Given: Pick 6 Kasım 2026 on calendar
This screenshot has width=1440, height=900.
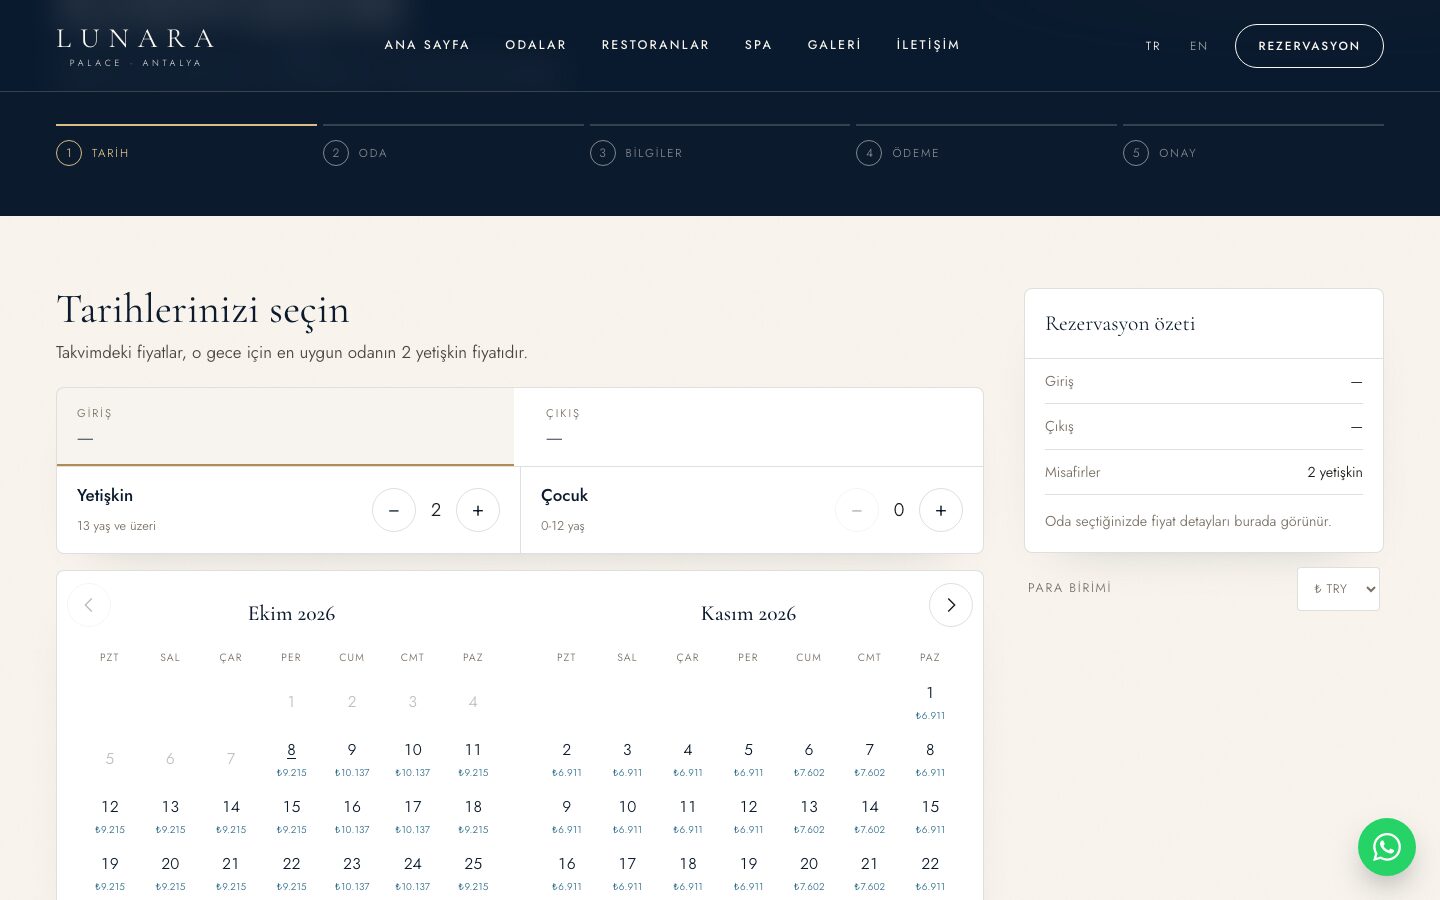Looking at the screenshot, I should tap(809, 759).
